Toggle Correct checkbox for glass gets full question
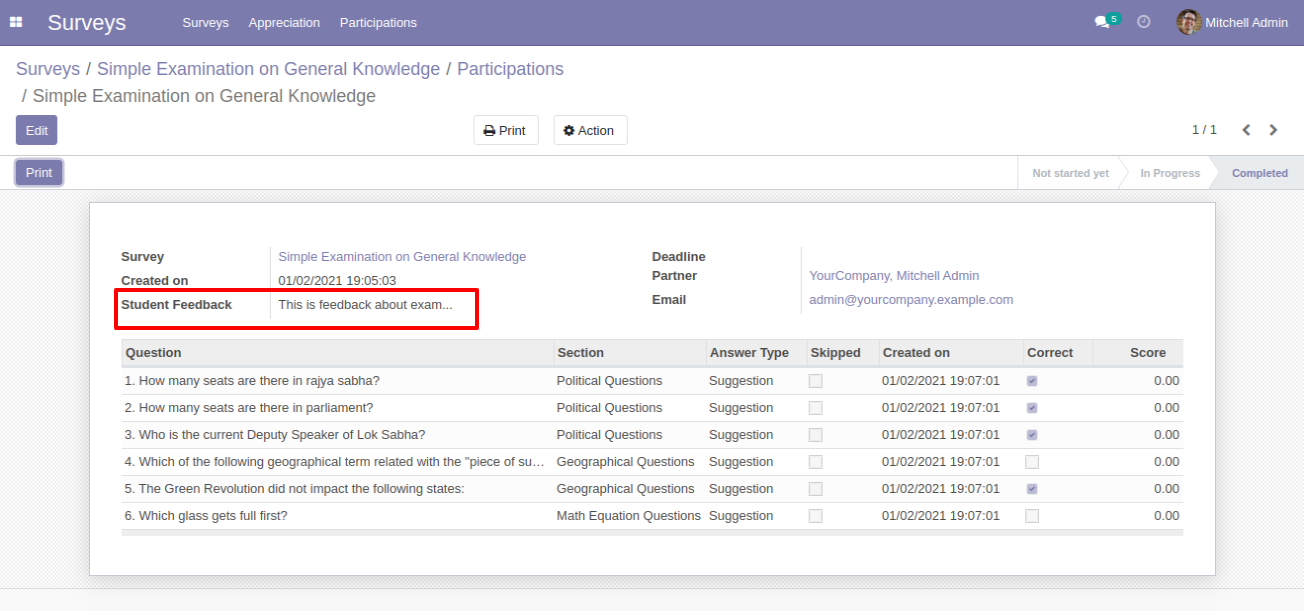The height and width of the screenshot is (611, 1304). click(1032, 516)
